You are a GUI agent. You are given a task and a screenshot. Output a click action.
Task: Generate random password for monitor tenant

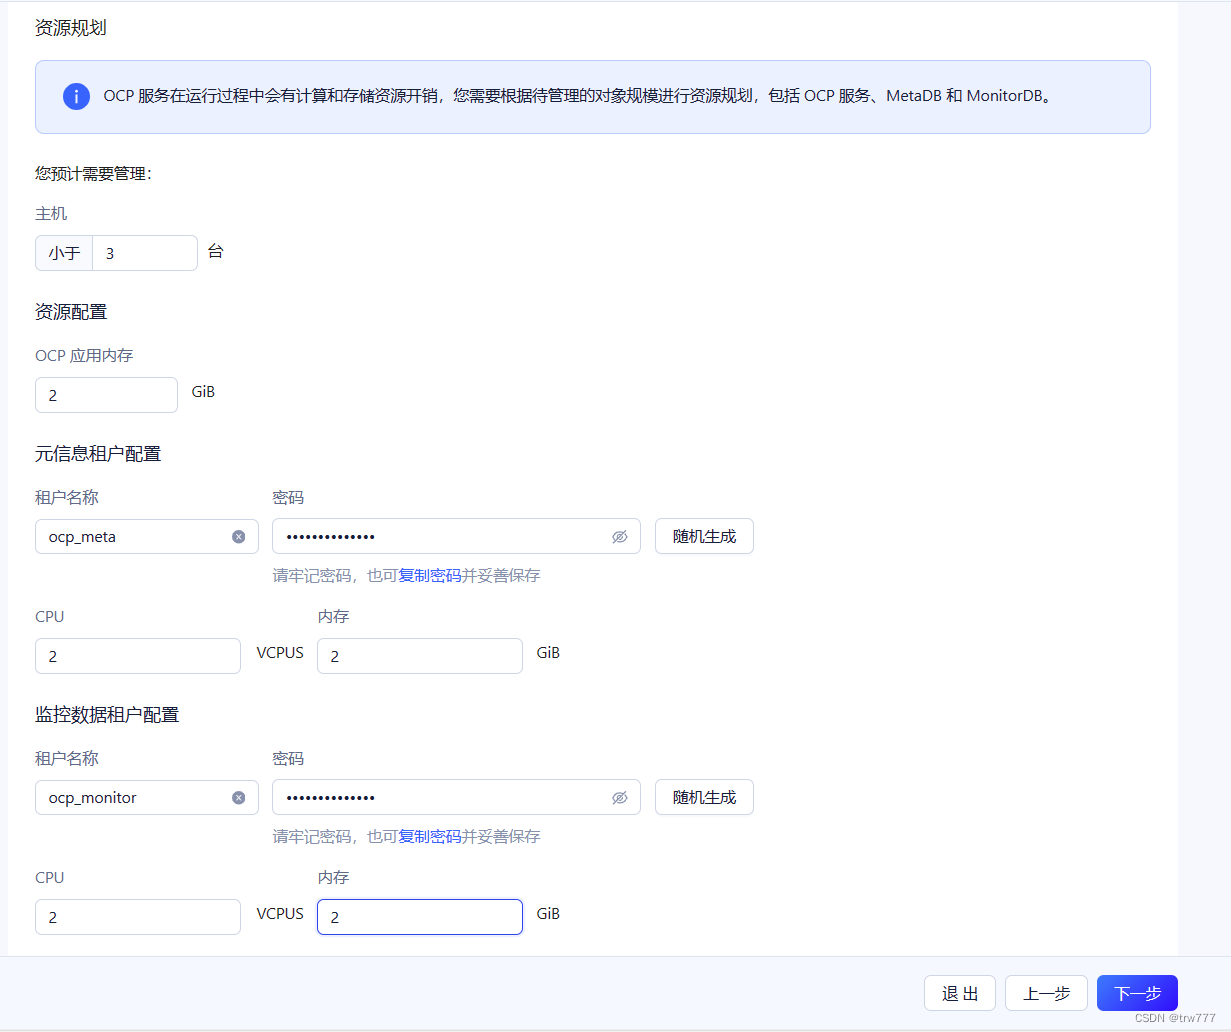pos(704,797)
